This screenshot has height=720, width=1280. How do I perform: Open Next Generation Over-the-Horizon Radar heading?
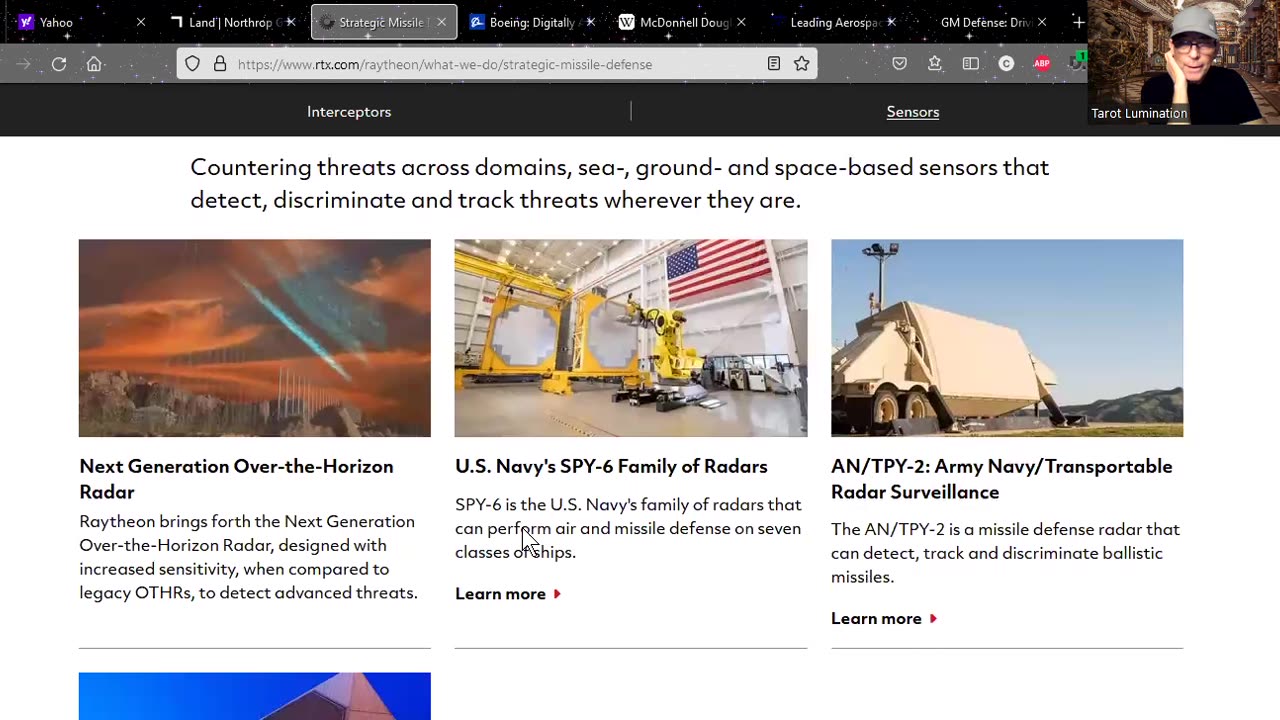point(236,479)
